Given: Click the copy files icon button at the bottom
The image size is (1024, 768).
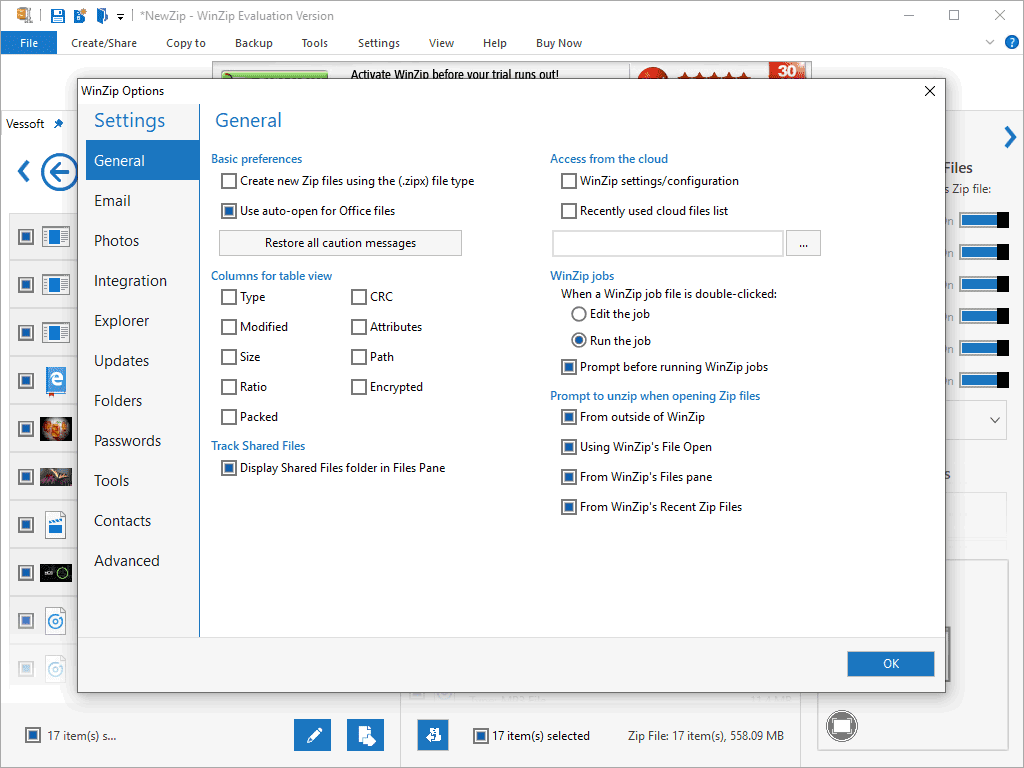Looking at the screenshot, I should point(366,735).
